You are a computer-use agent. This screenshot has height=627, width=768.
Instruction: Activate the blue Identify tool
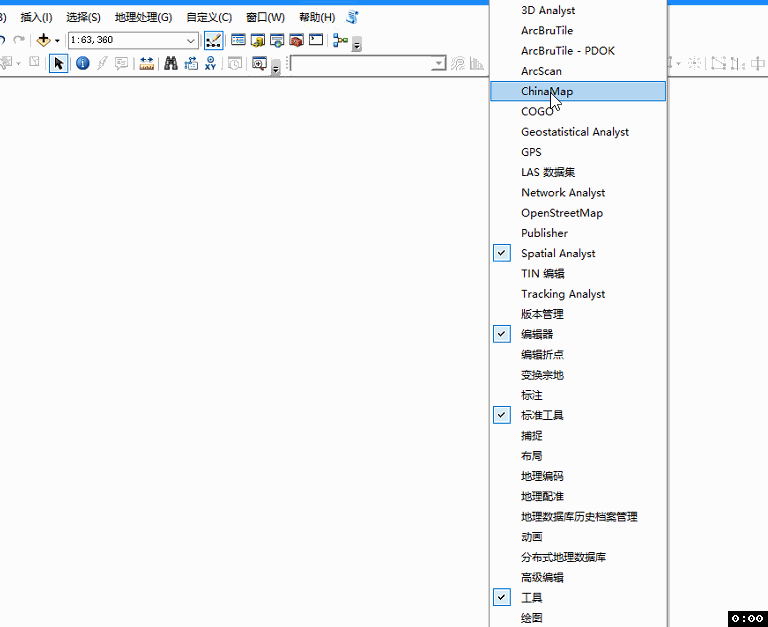[83, 63]
